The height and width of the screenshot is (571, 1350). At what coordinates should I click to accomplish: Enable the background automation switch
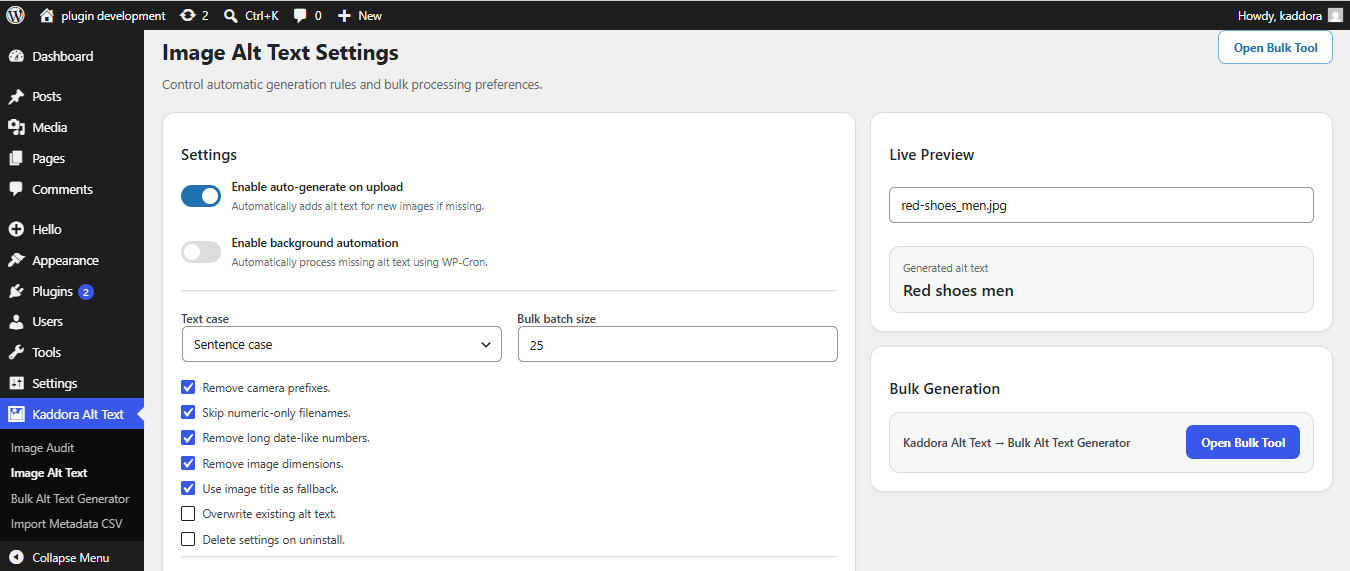tap(201, 252)
